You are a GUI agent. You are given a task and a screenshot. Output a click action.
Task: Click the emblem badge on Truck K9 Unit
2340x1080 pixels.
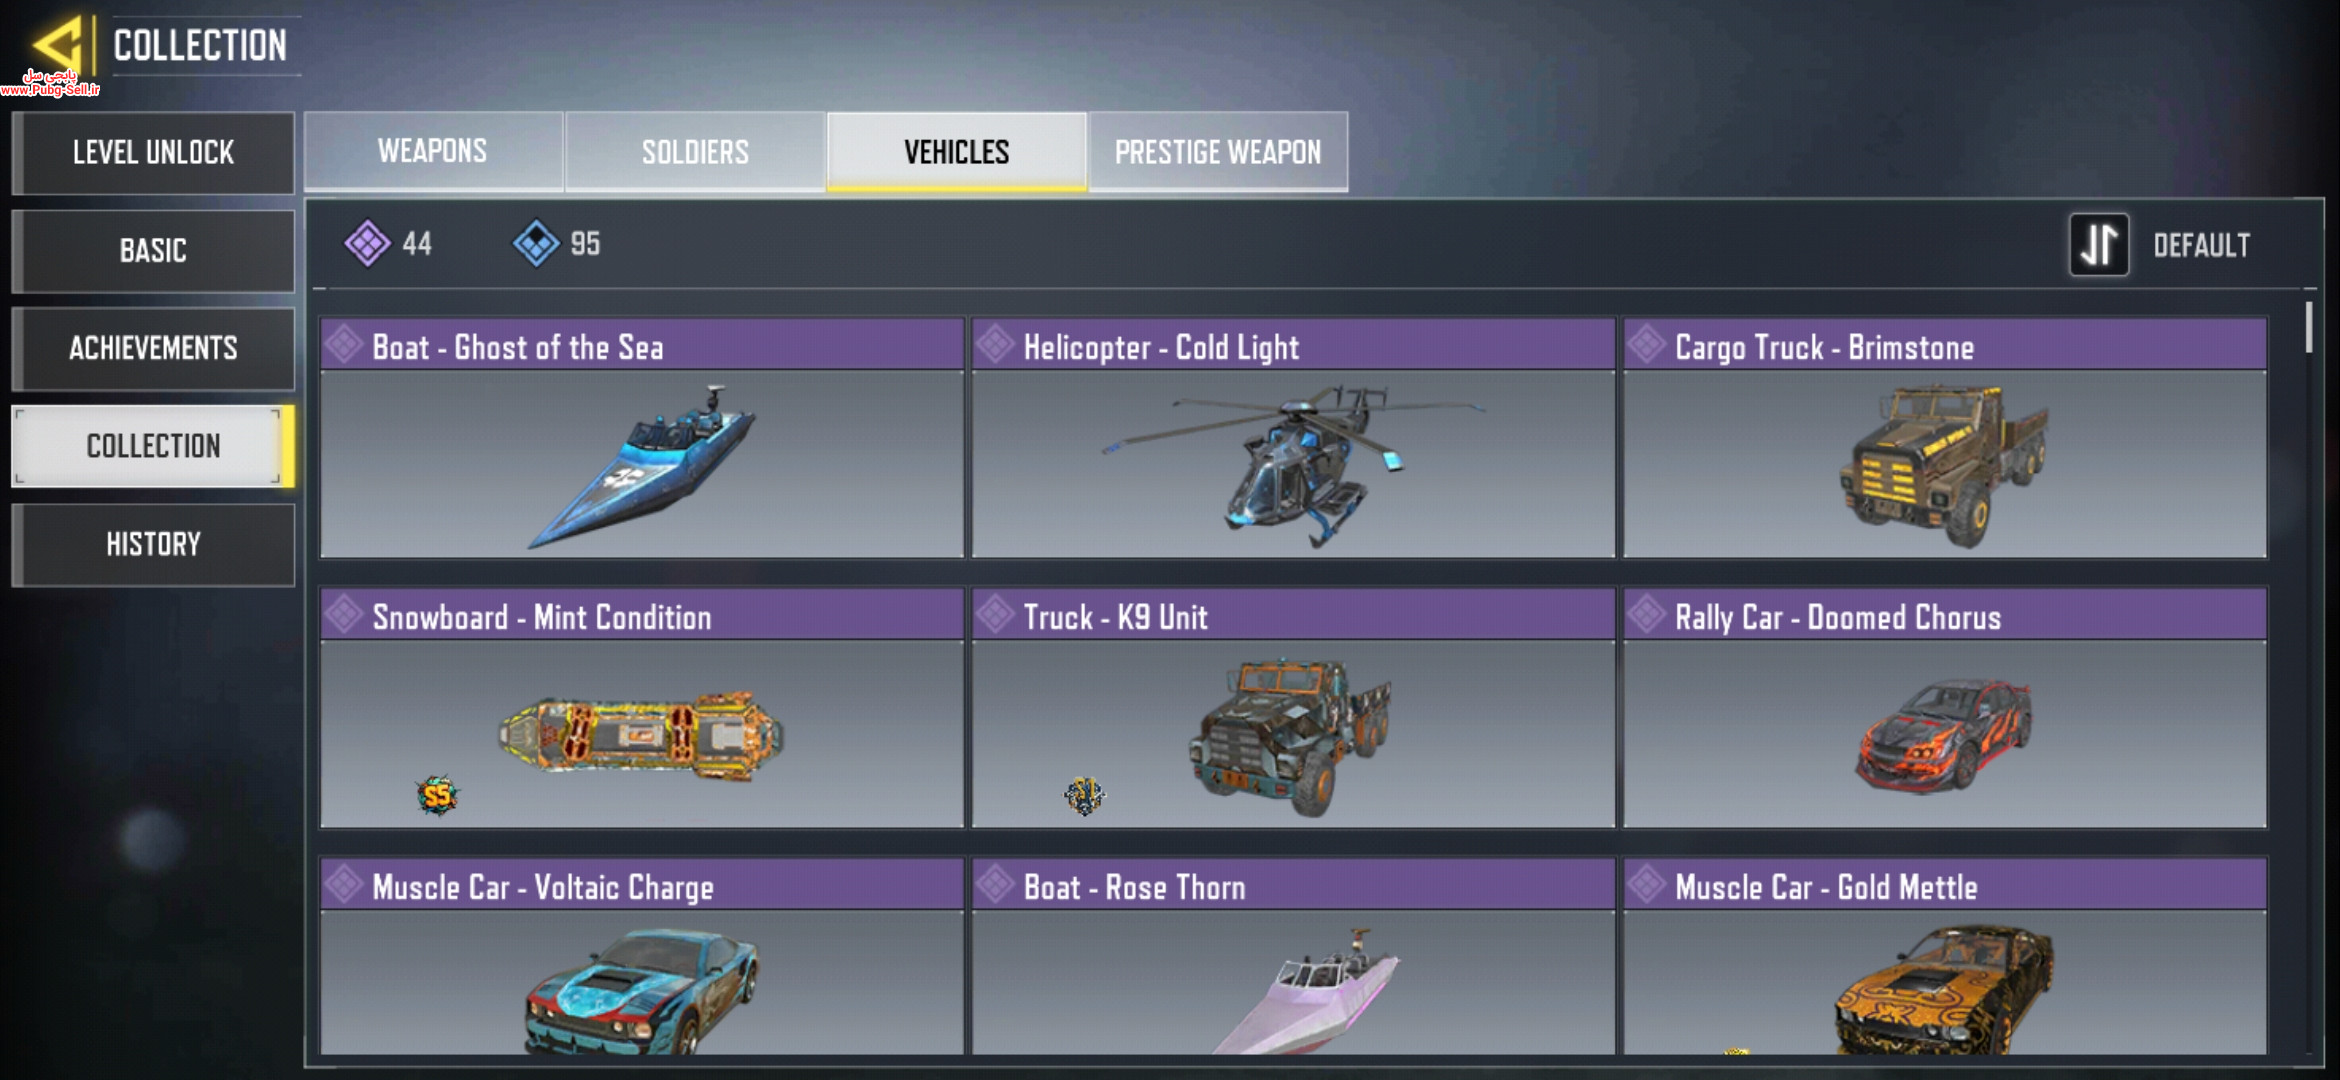[x=1085, y=796]
